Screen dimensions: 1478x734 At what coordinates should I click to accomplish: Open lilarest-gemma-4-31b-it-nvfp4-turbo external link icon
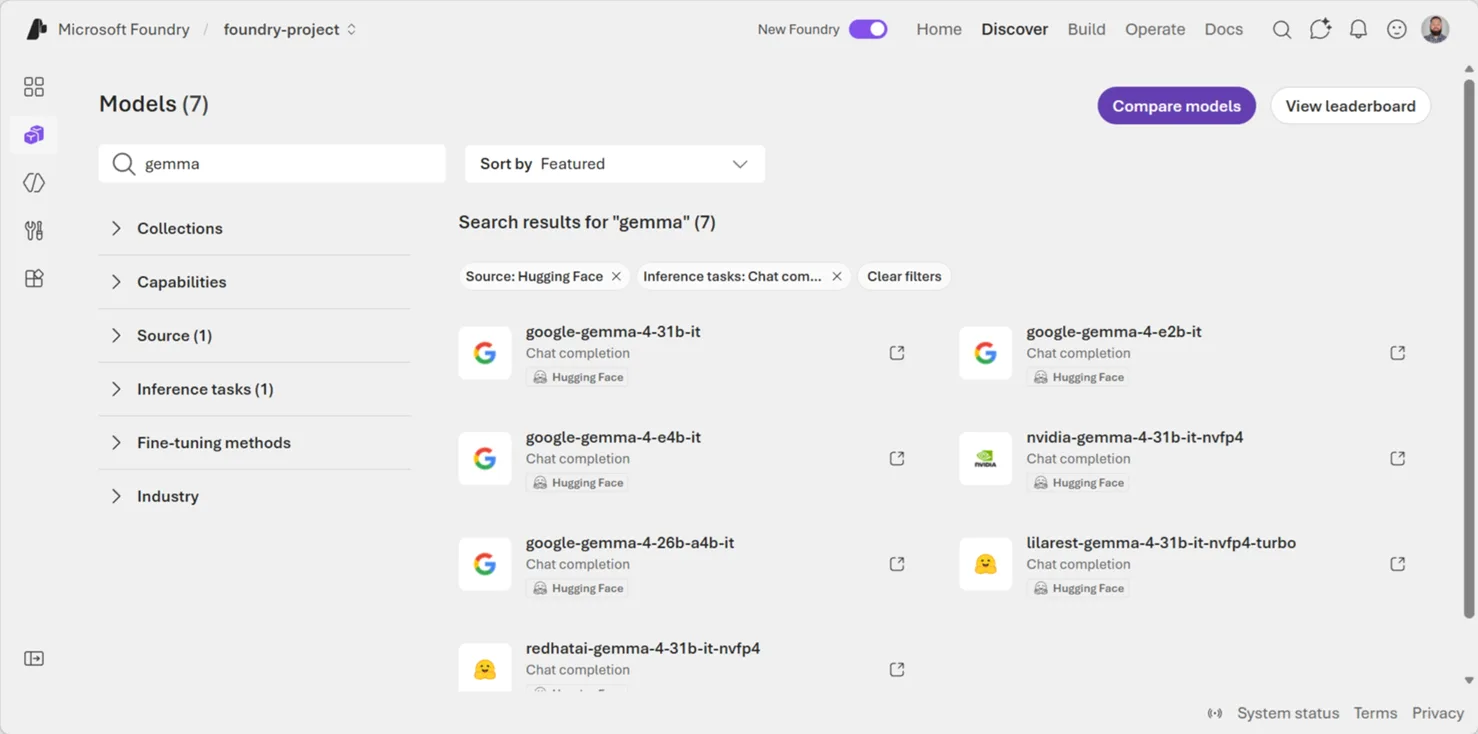pos(1398,564)
